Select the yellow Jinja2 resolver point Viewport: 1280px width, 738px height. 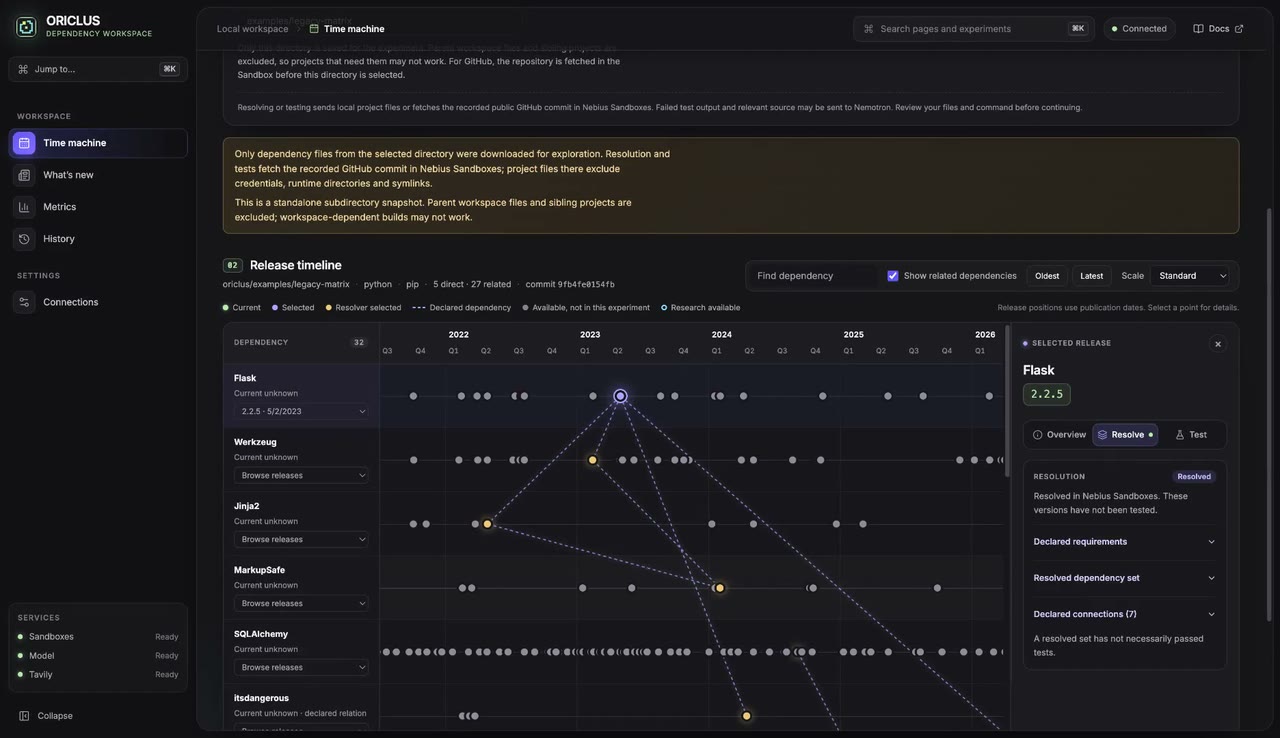(487, 524)
